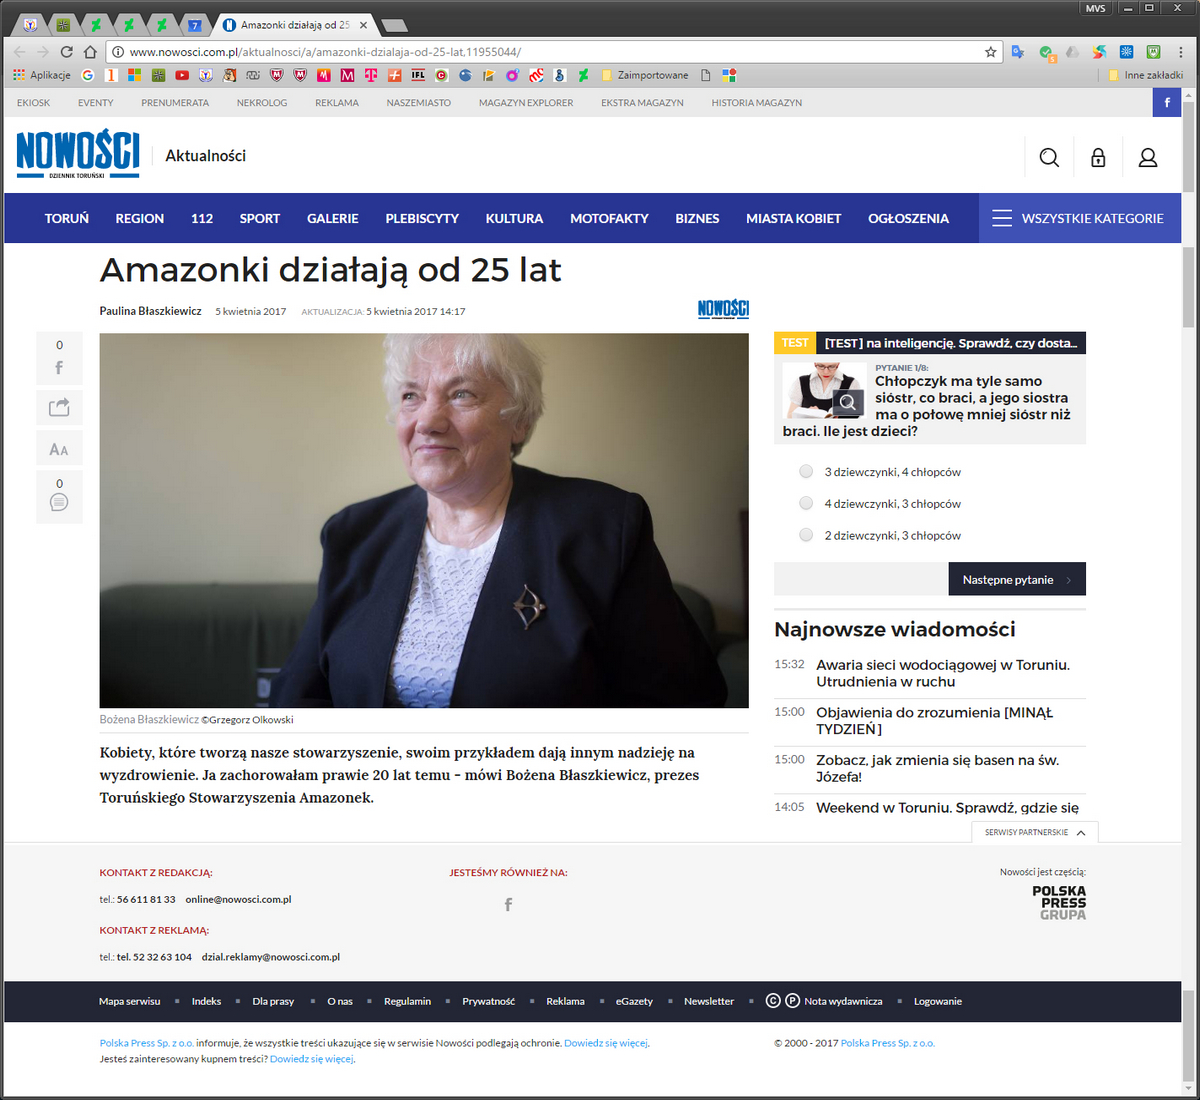Open Regulamin link in footer

pos(407,1001)
